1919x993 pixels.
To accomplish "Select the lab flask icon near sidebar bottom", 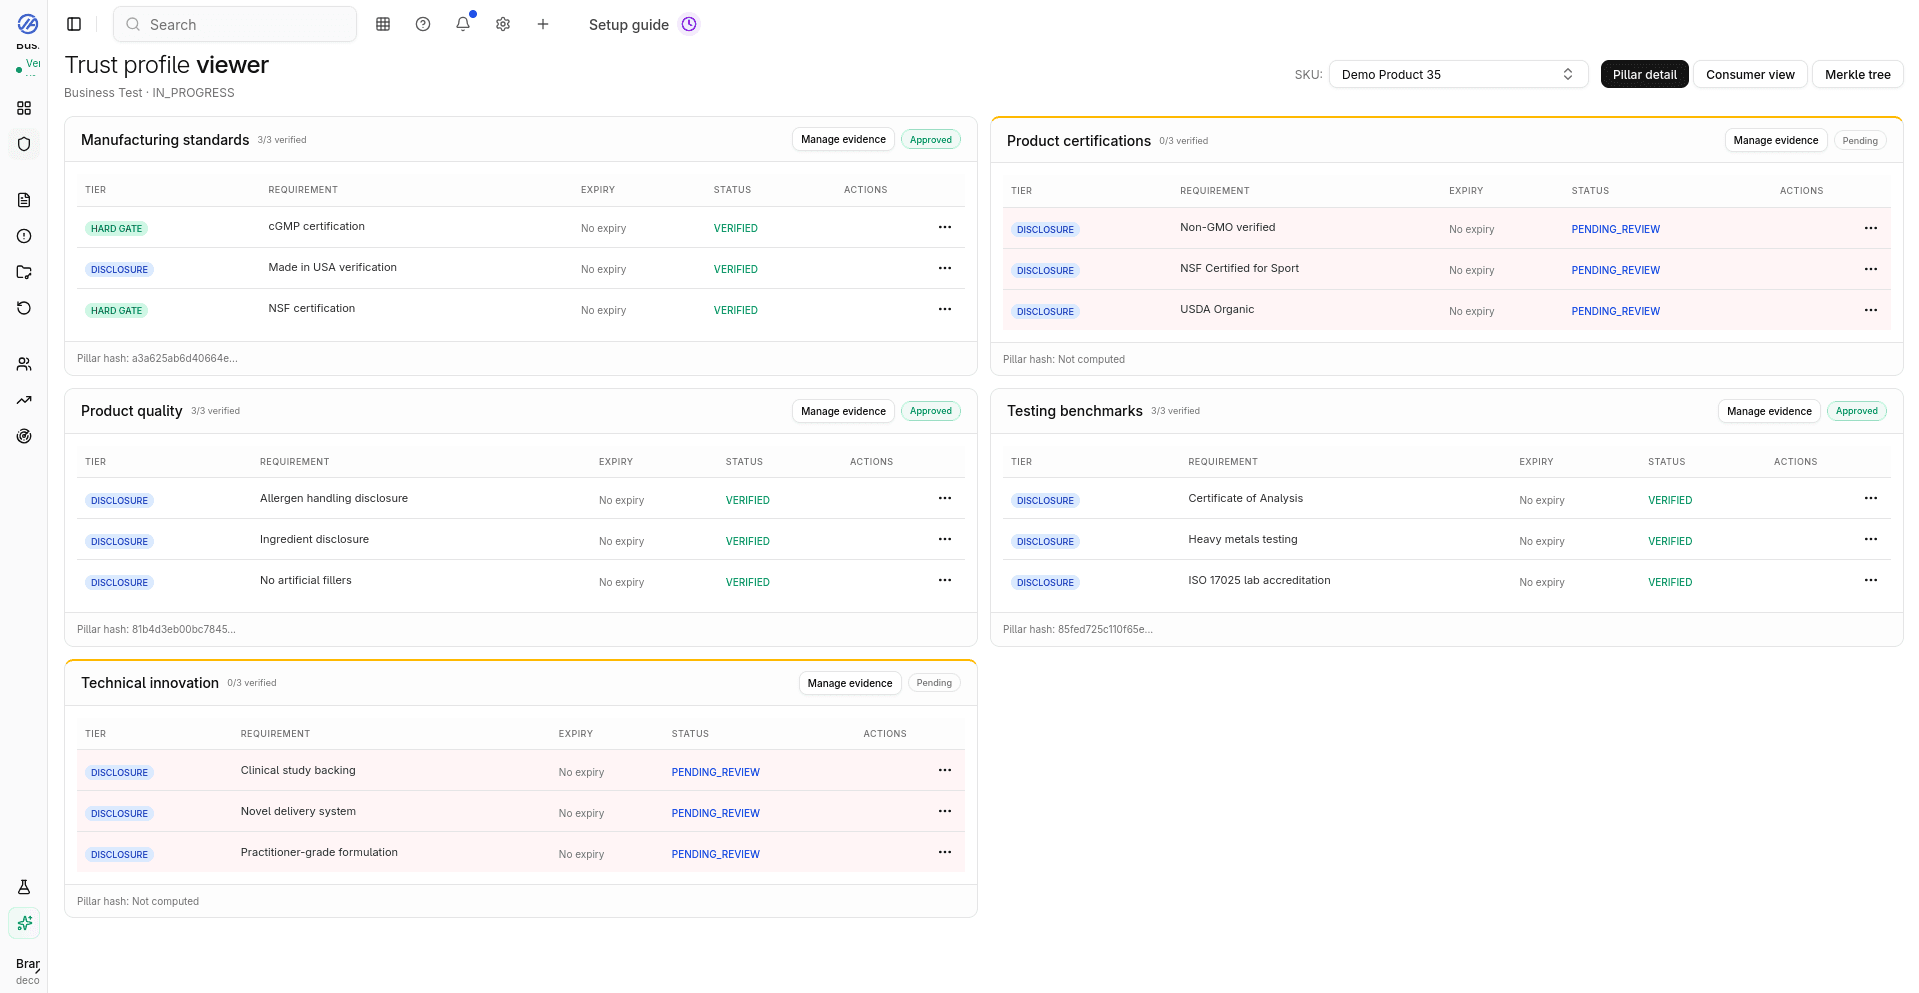I will point(24,887).
